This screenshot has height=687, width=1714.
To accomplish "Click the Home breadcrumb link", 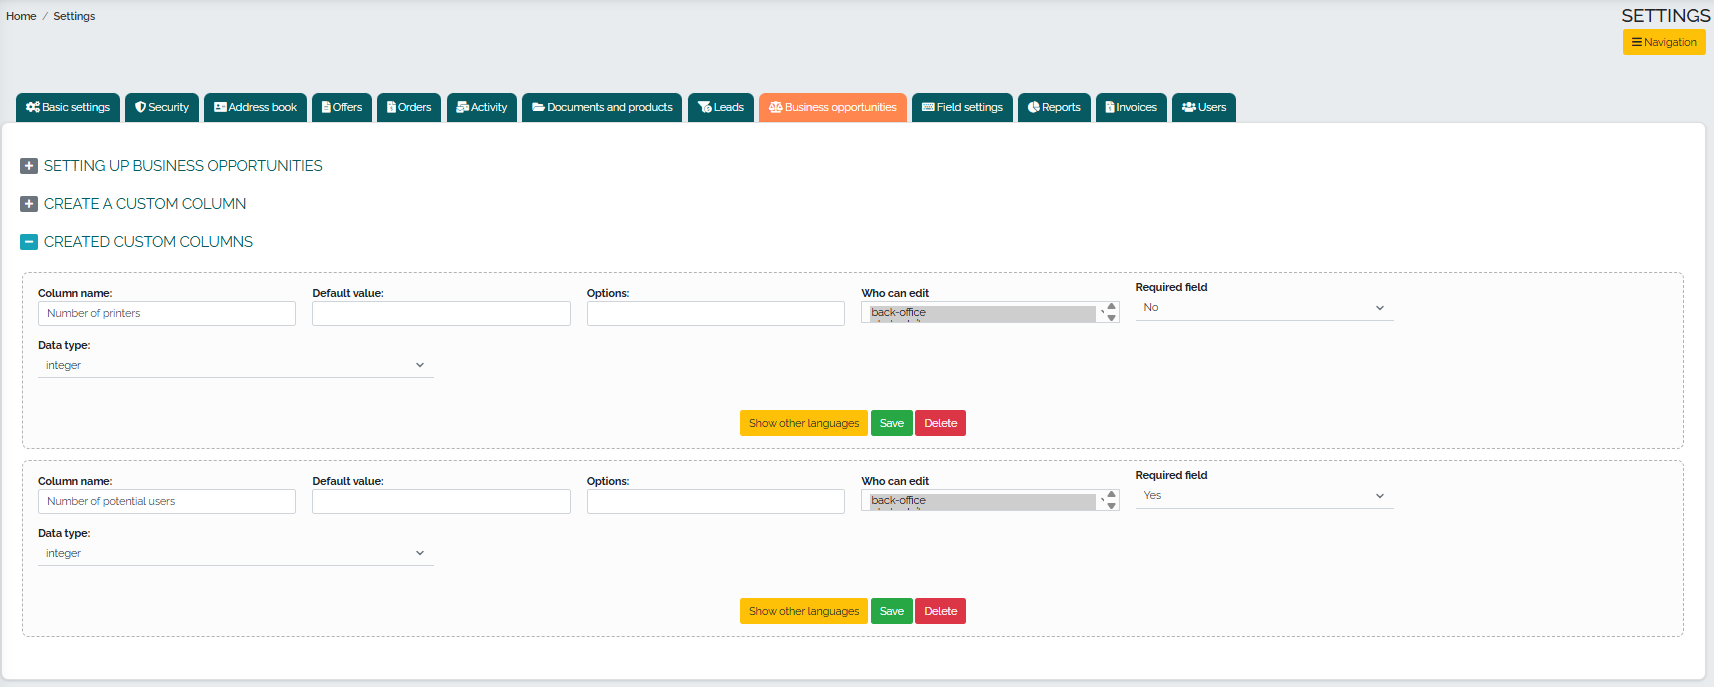I will tap(21, 16).
